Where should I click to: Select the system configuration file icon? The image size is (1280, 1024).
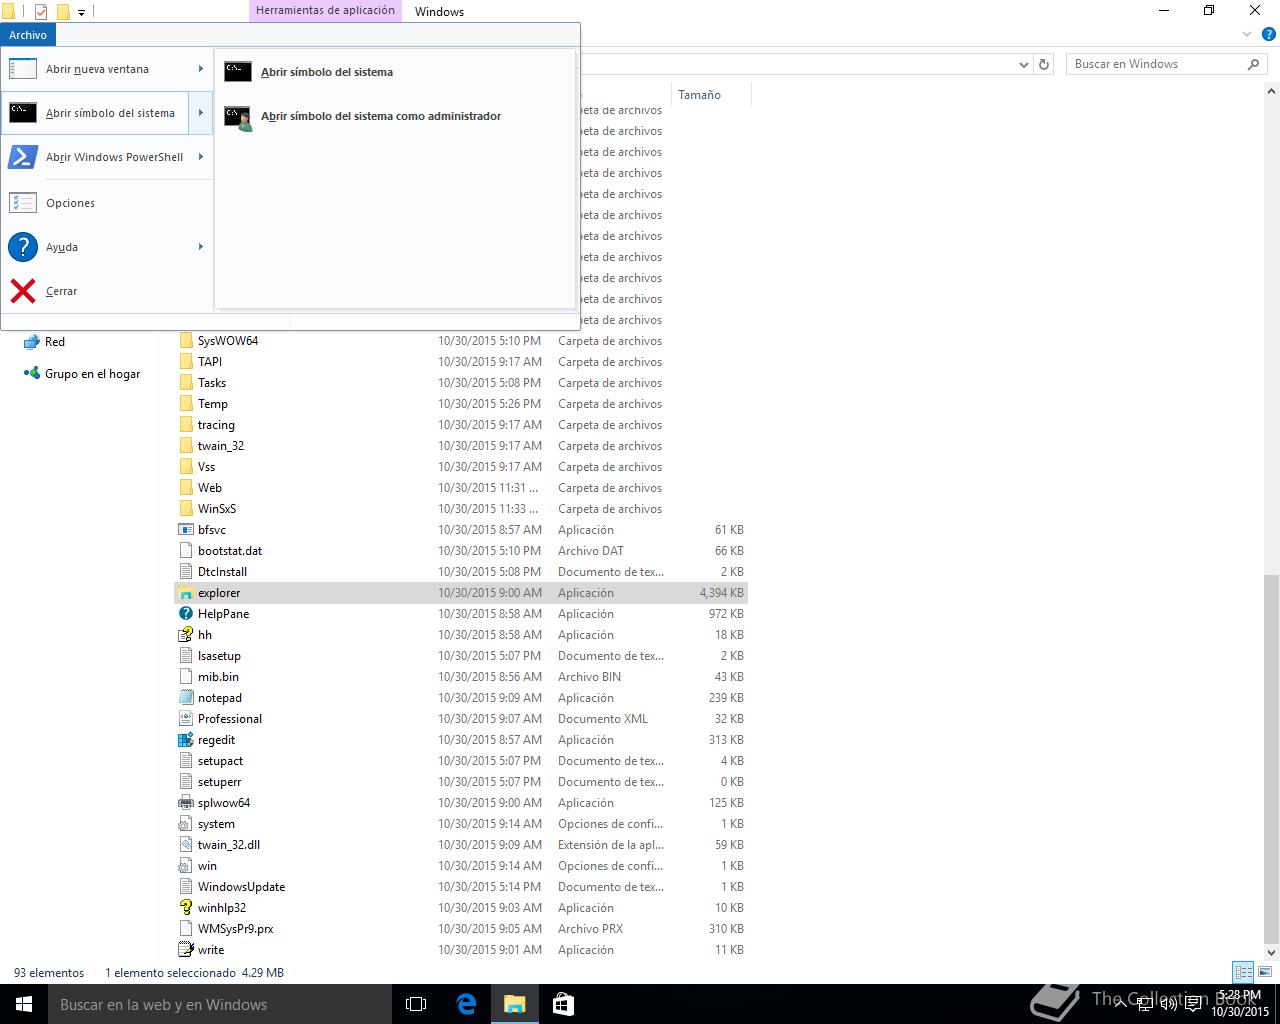pos(186,824)
